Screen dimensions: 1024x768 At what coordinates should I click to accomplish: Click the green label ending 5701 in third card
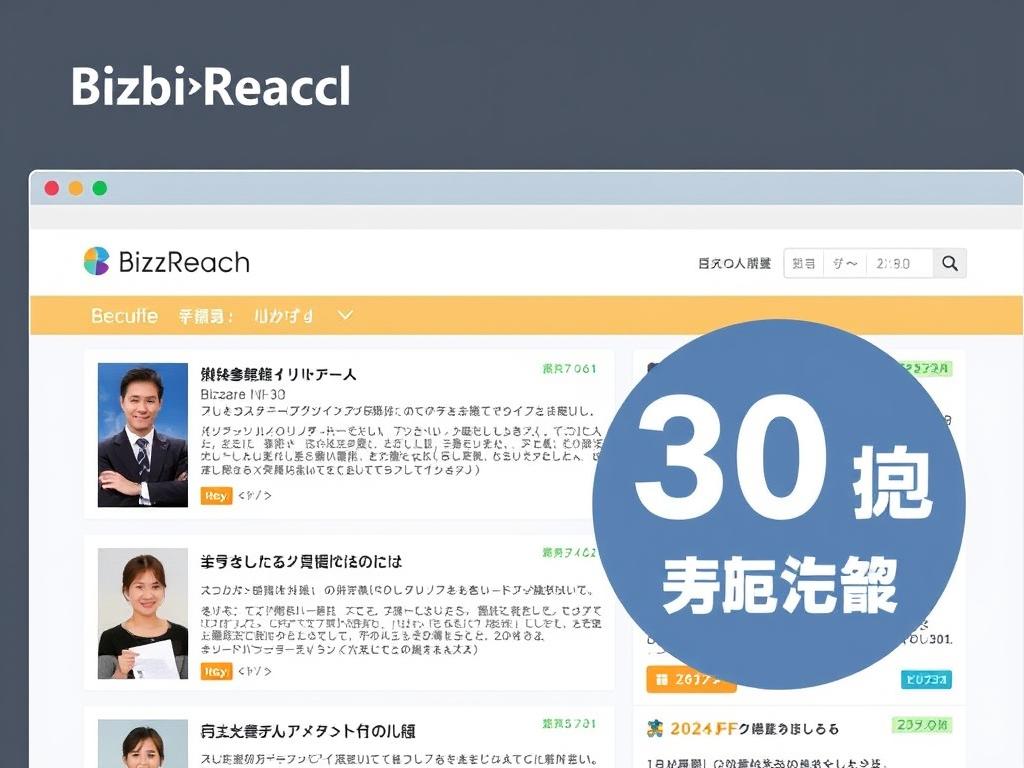click(569, 724)
